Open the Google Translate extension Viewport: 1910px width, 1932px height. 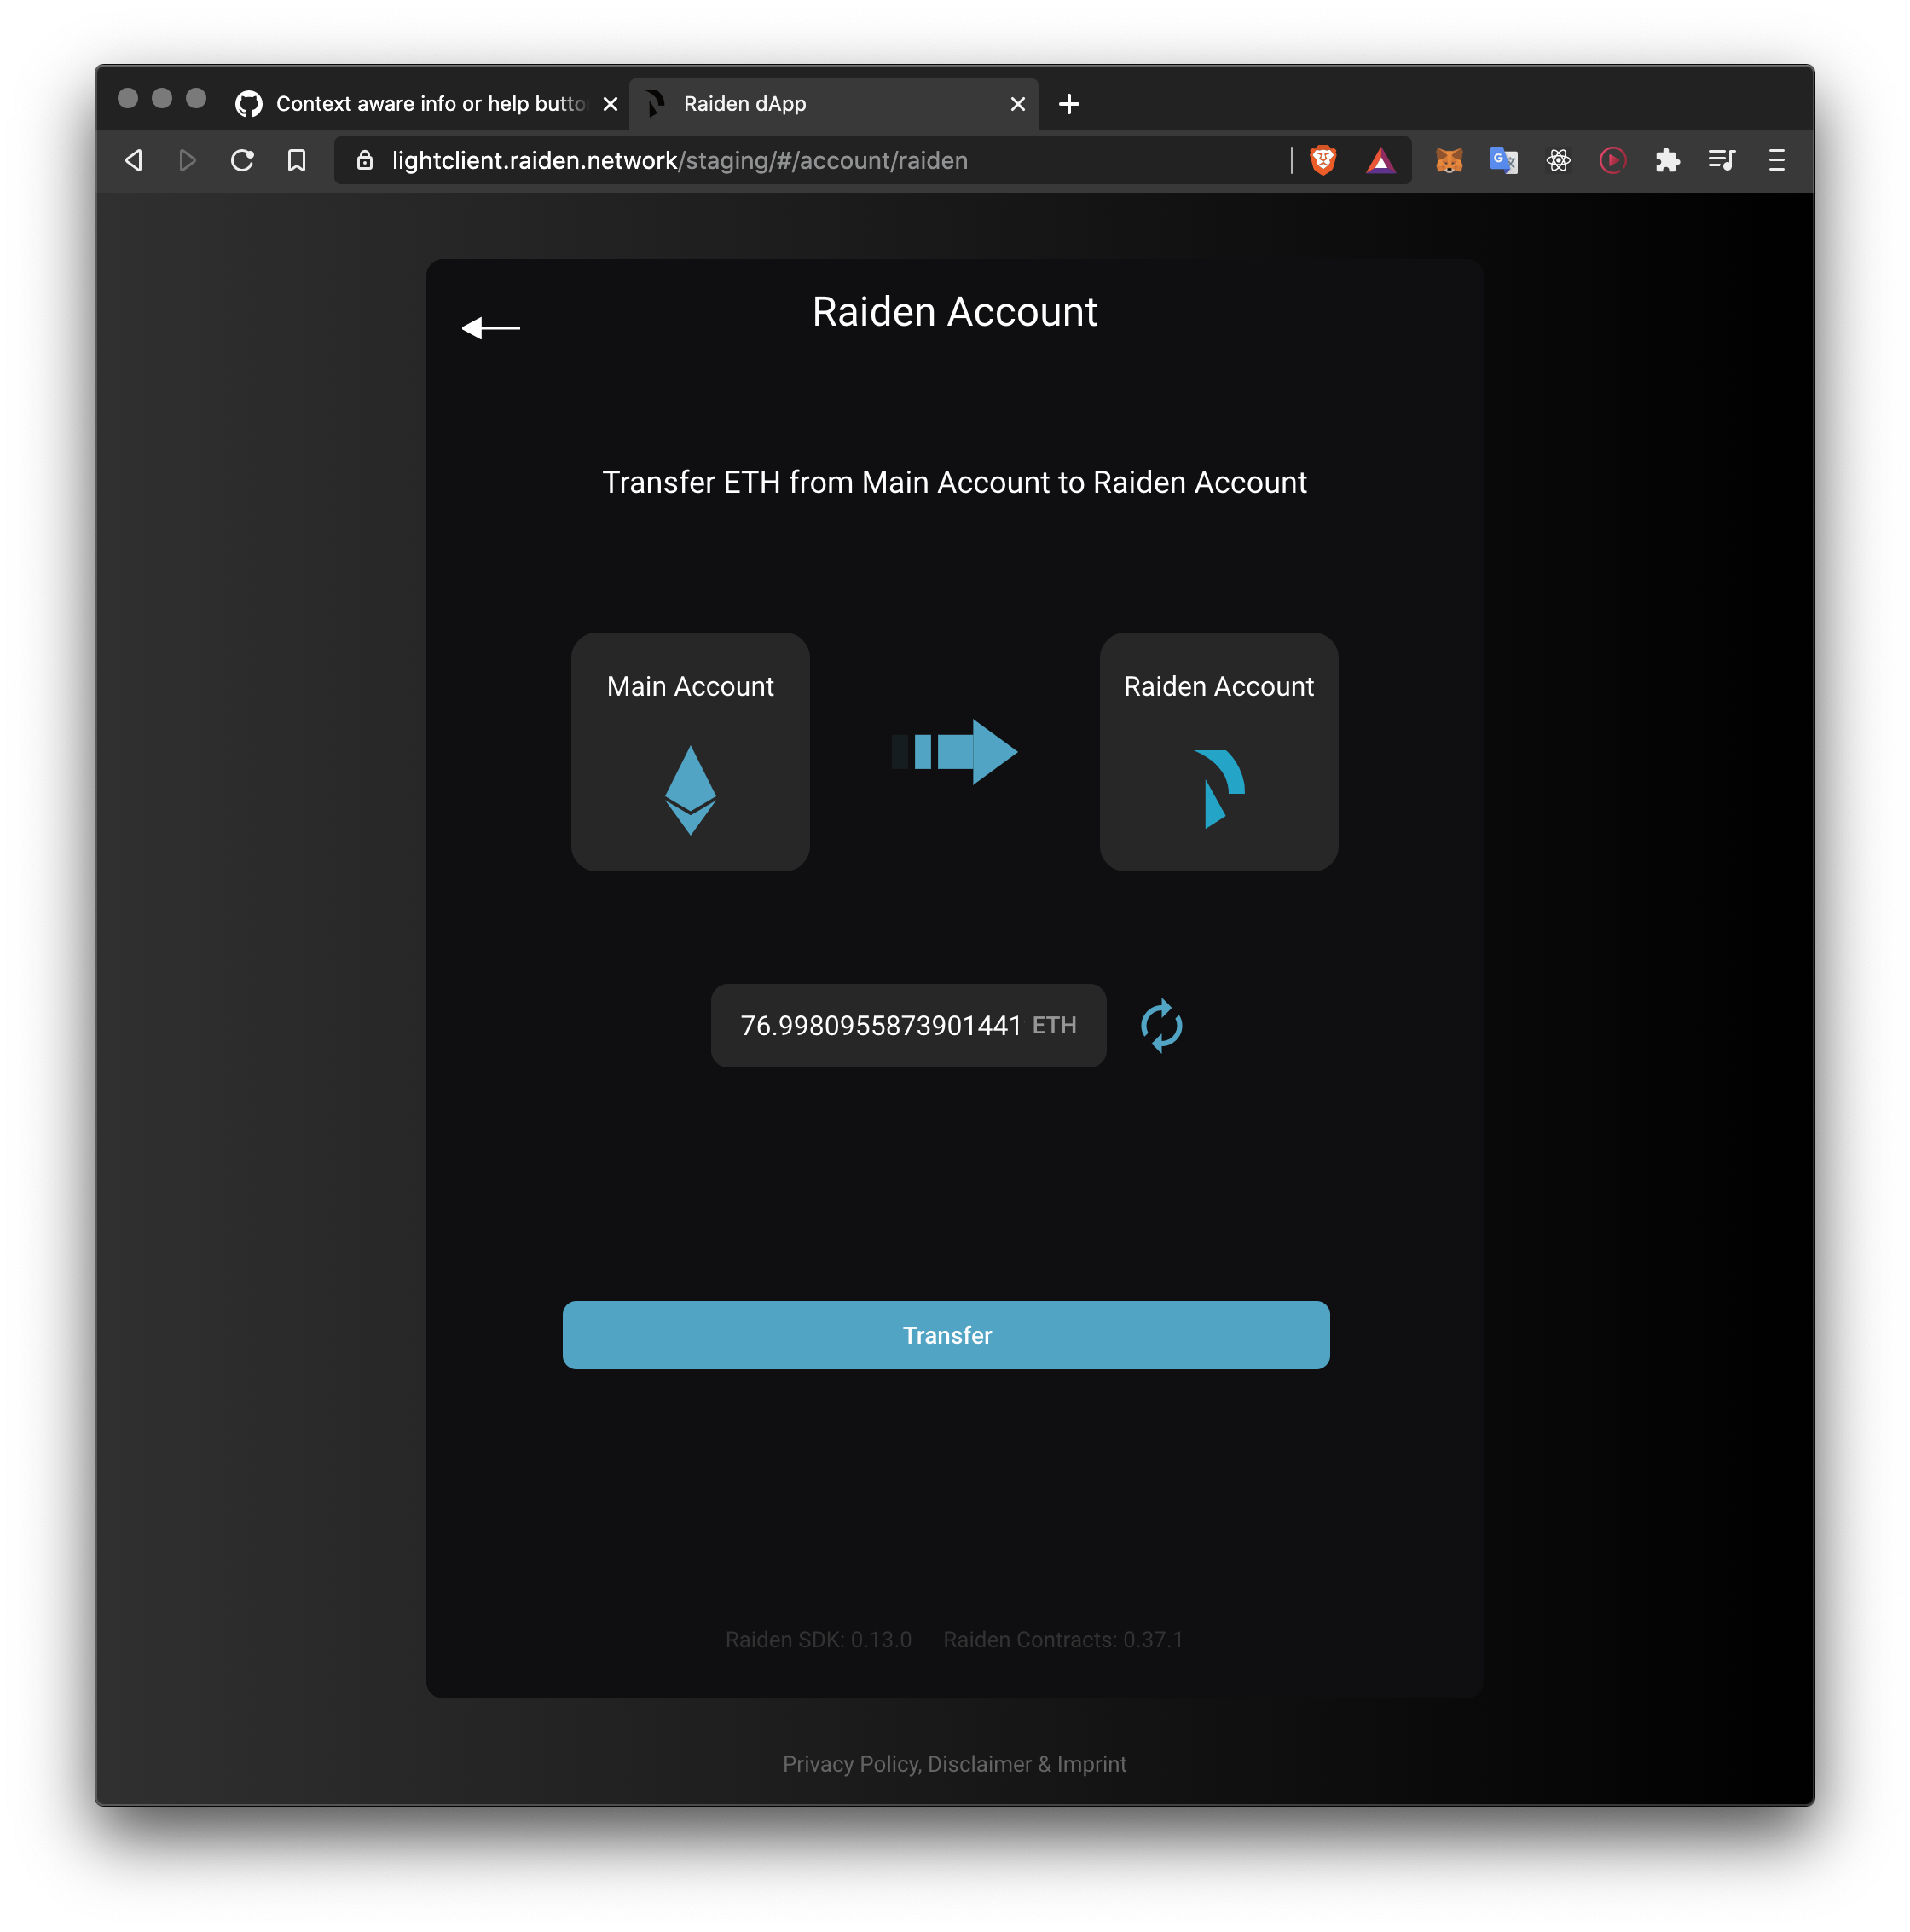click(x=1503, y=160)
